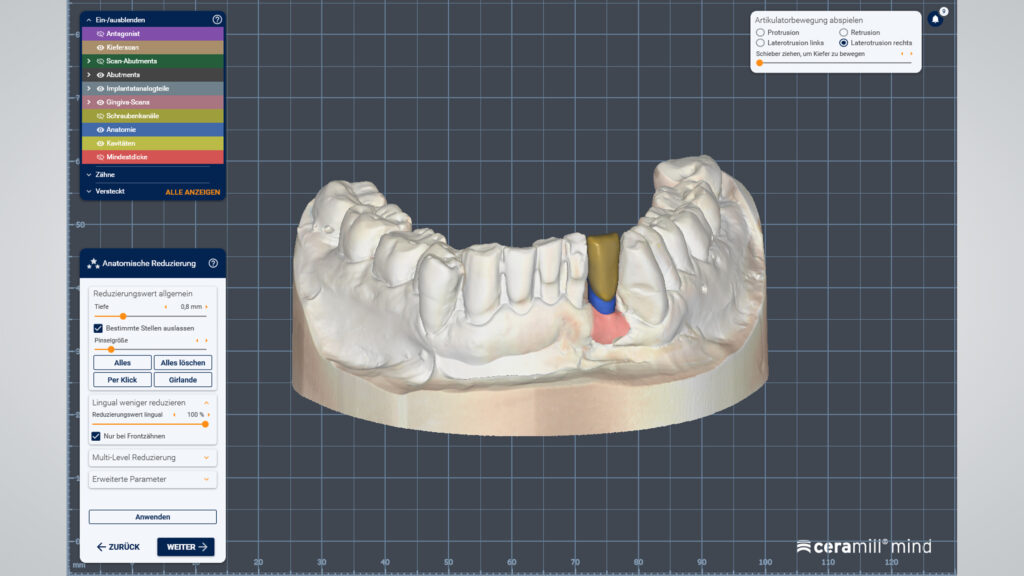Hide the Kieferscan layer via eye icon
Screen dimensions: 1024x576
100,47
